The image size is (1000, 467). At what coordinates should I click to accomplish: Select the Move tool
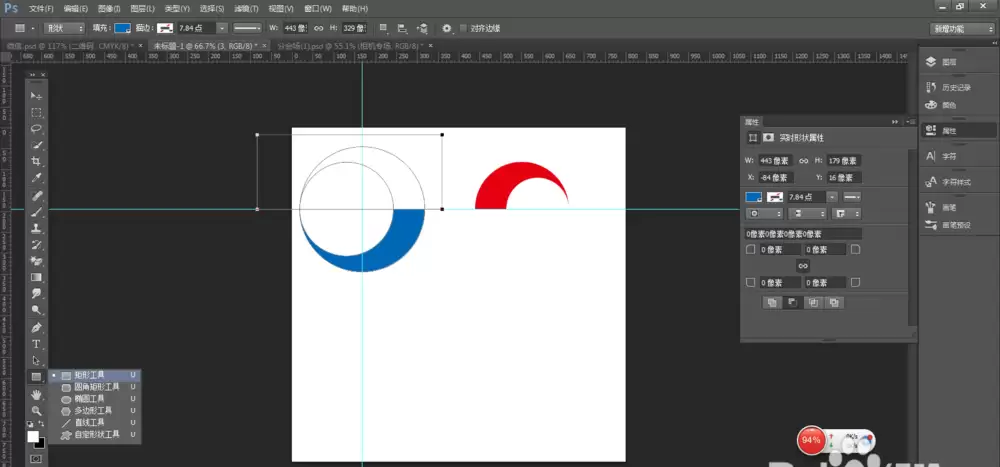pyautogui.click(x=36, y=96)
